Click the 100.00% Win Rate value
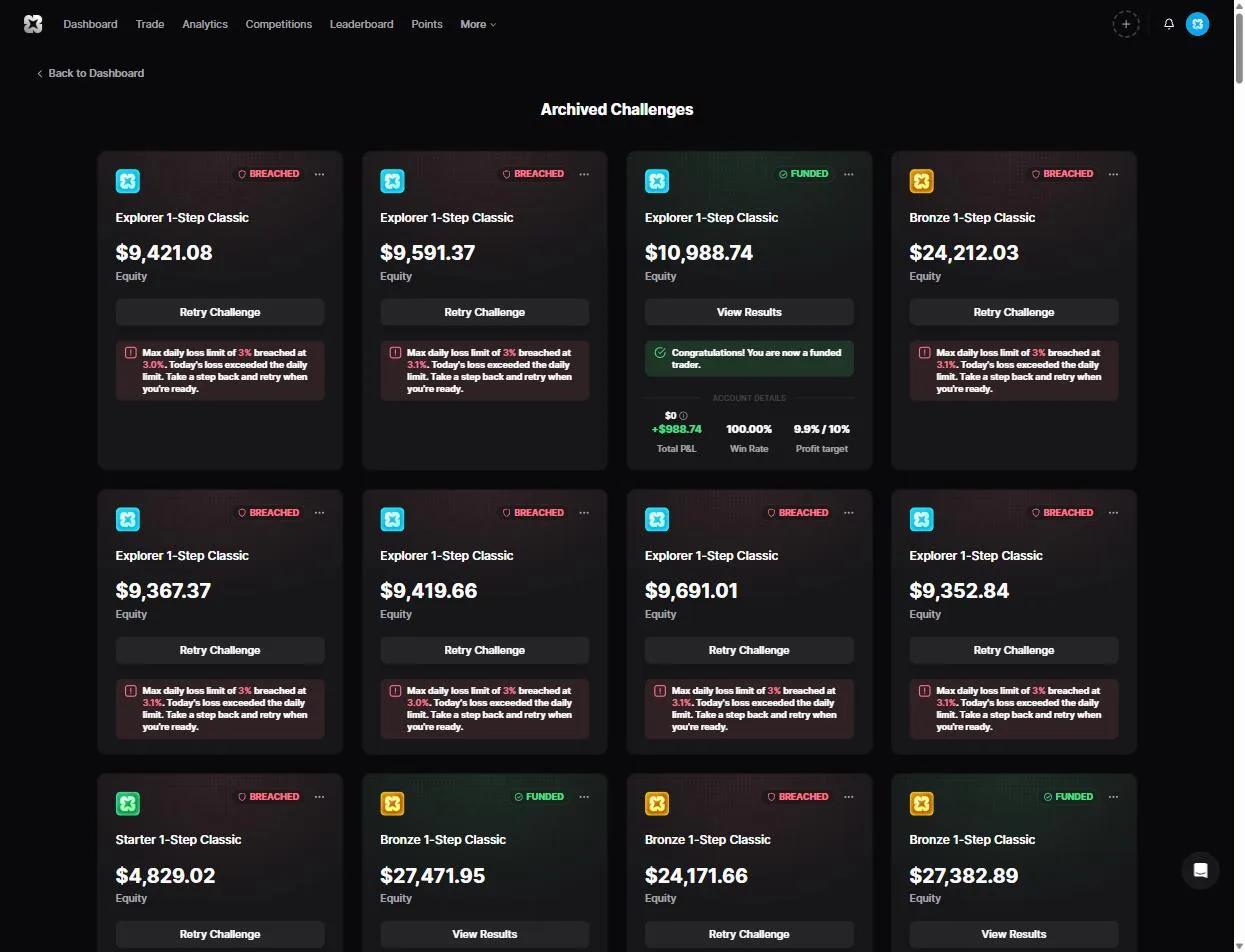 point(749,429)
